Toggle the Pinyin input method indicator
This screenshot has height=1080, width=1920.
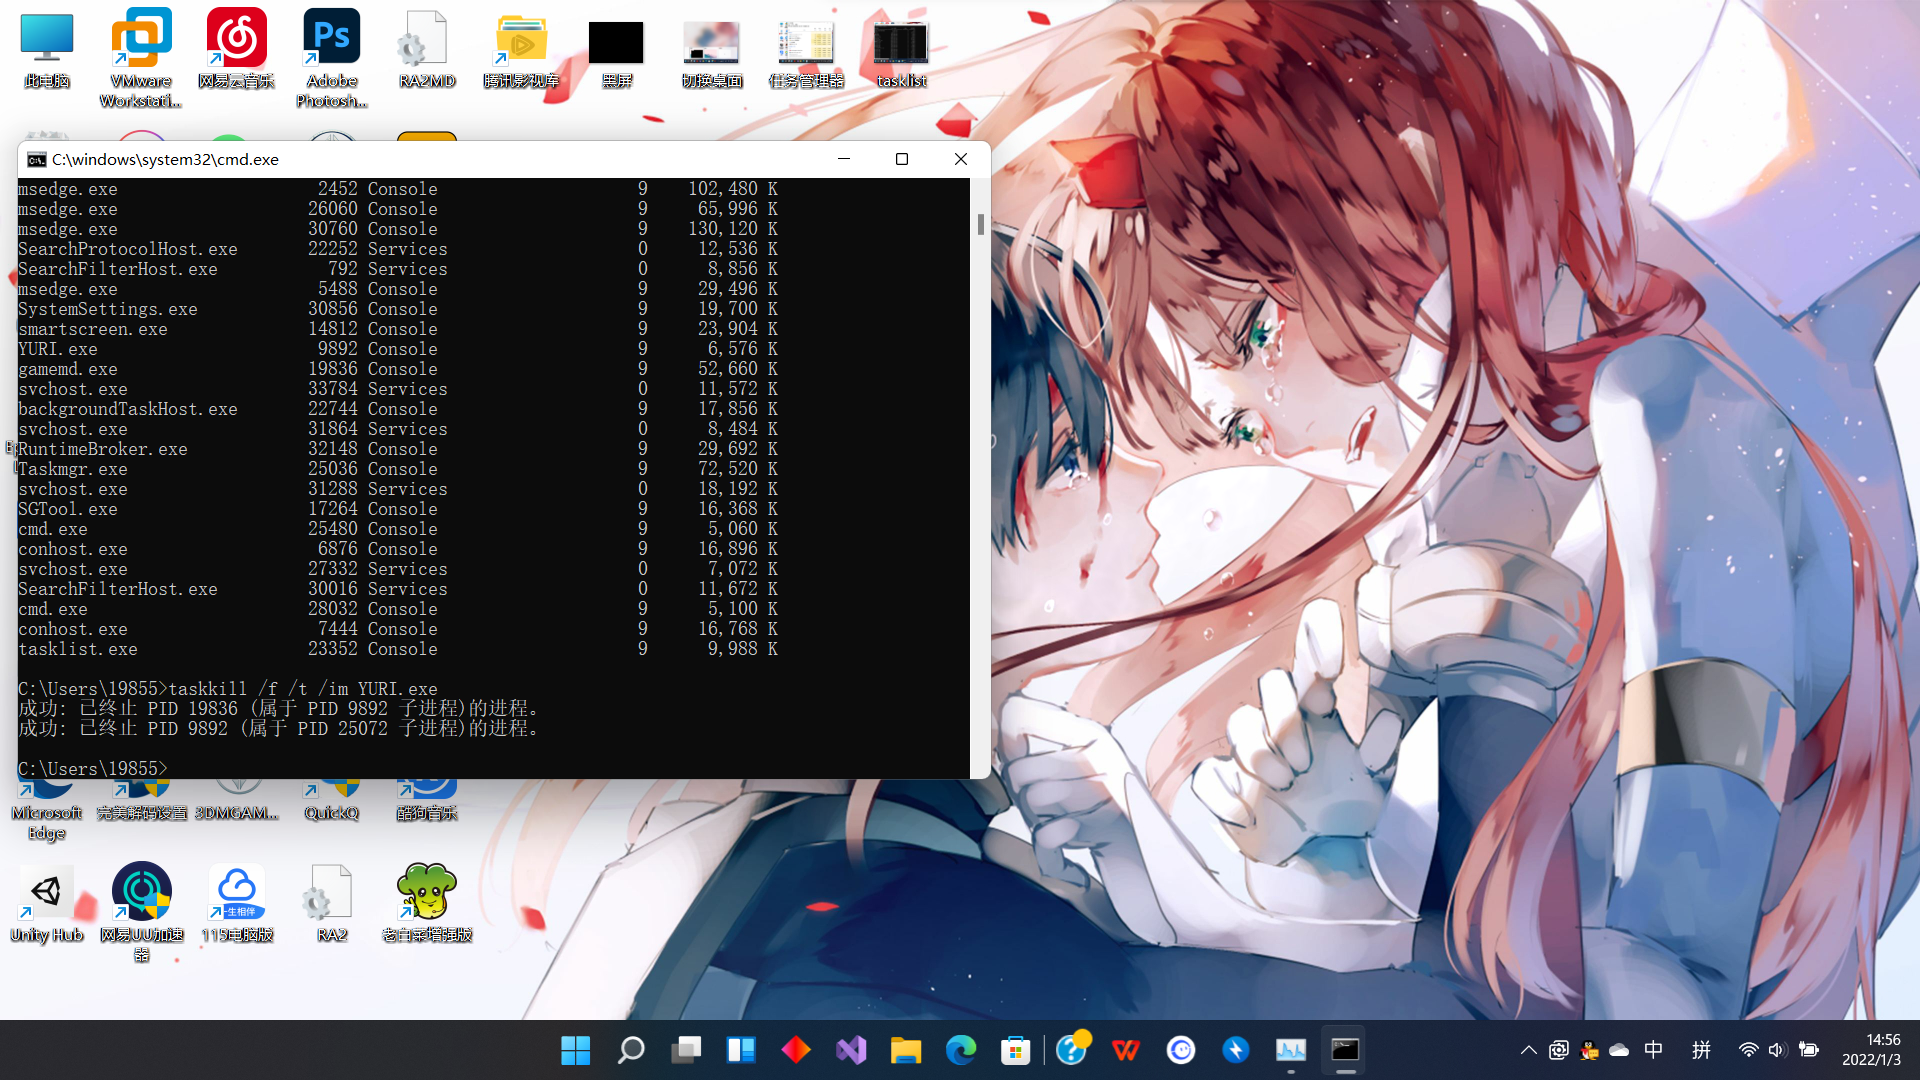click(x=1701, y=1050)
